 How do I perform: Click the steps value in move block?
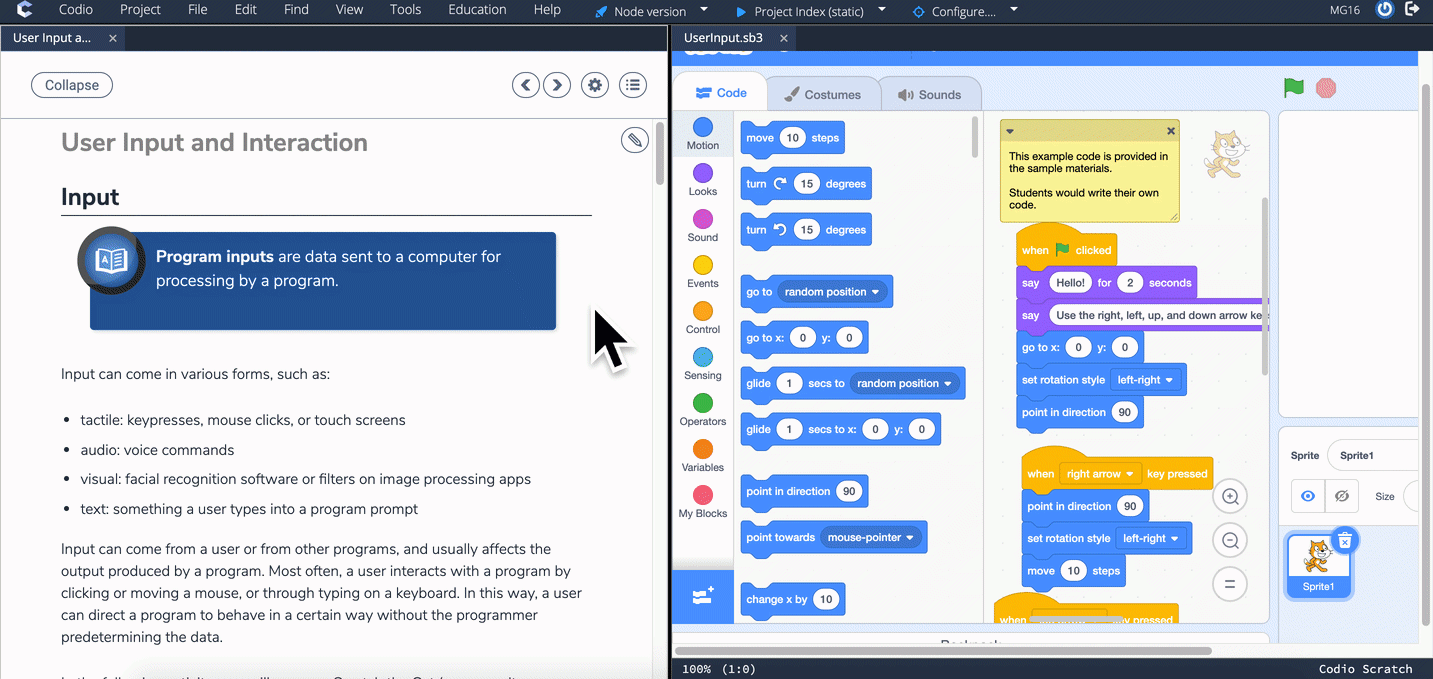(x=792, y=138)
